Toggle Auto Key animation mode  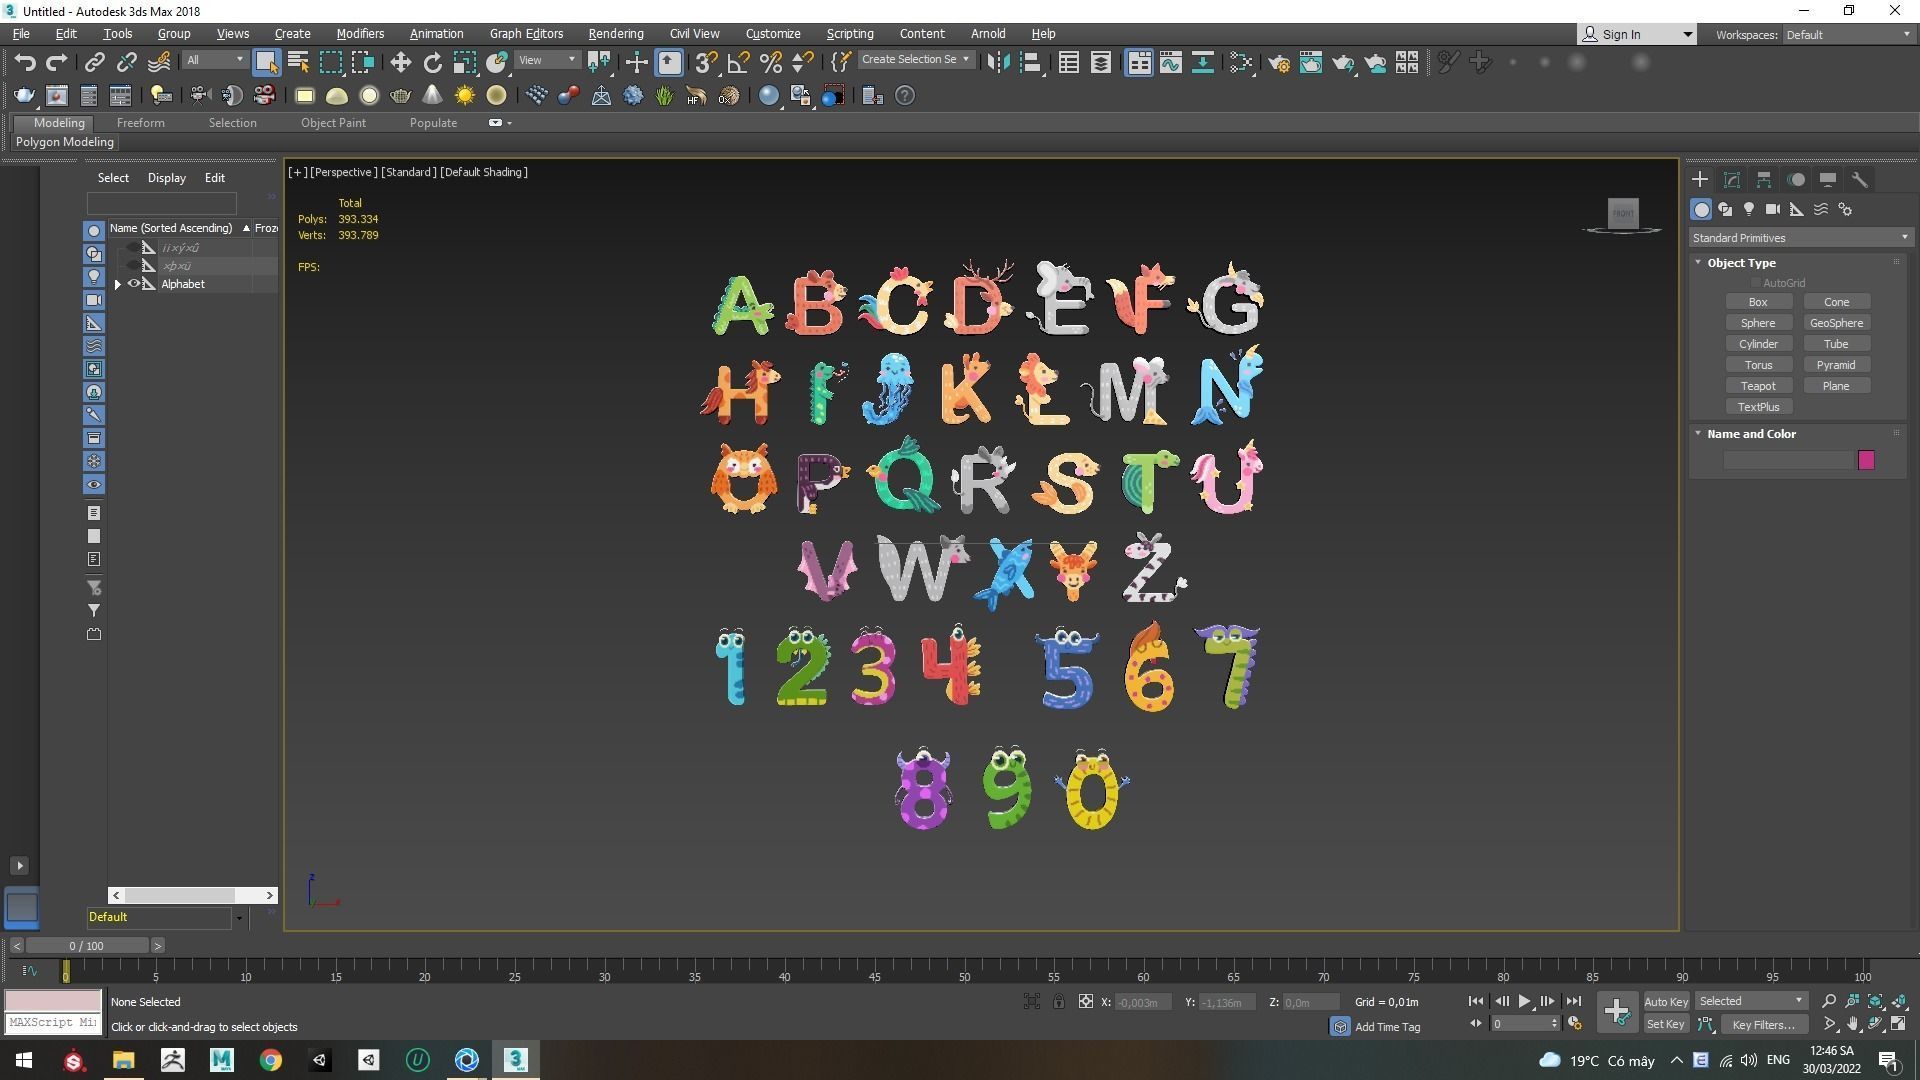click(1666, 1002)
